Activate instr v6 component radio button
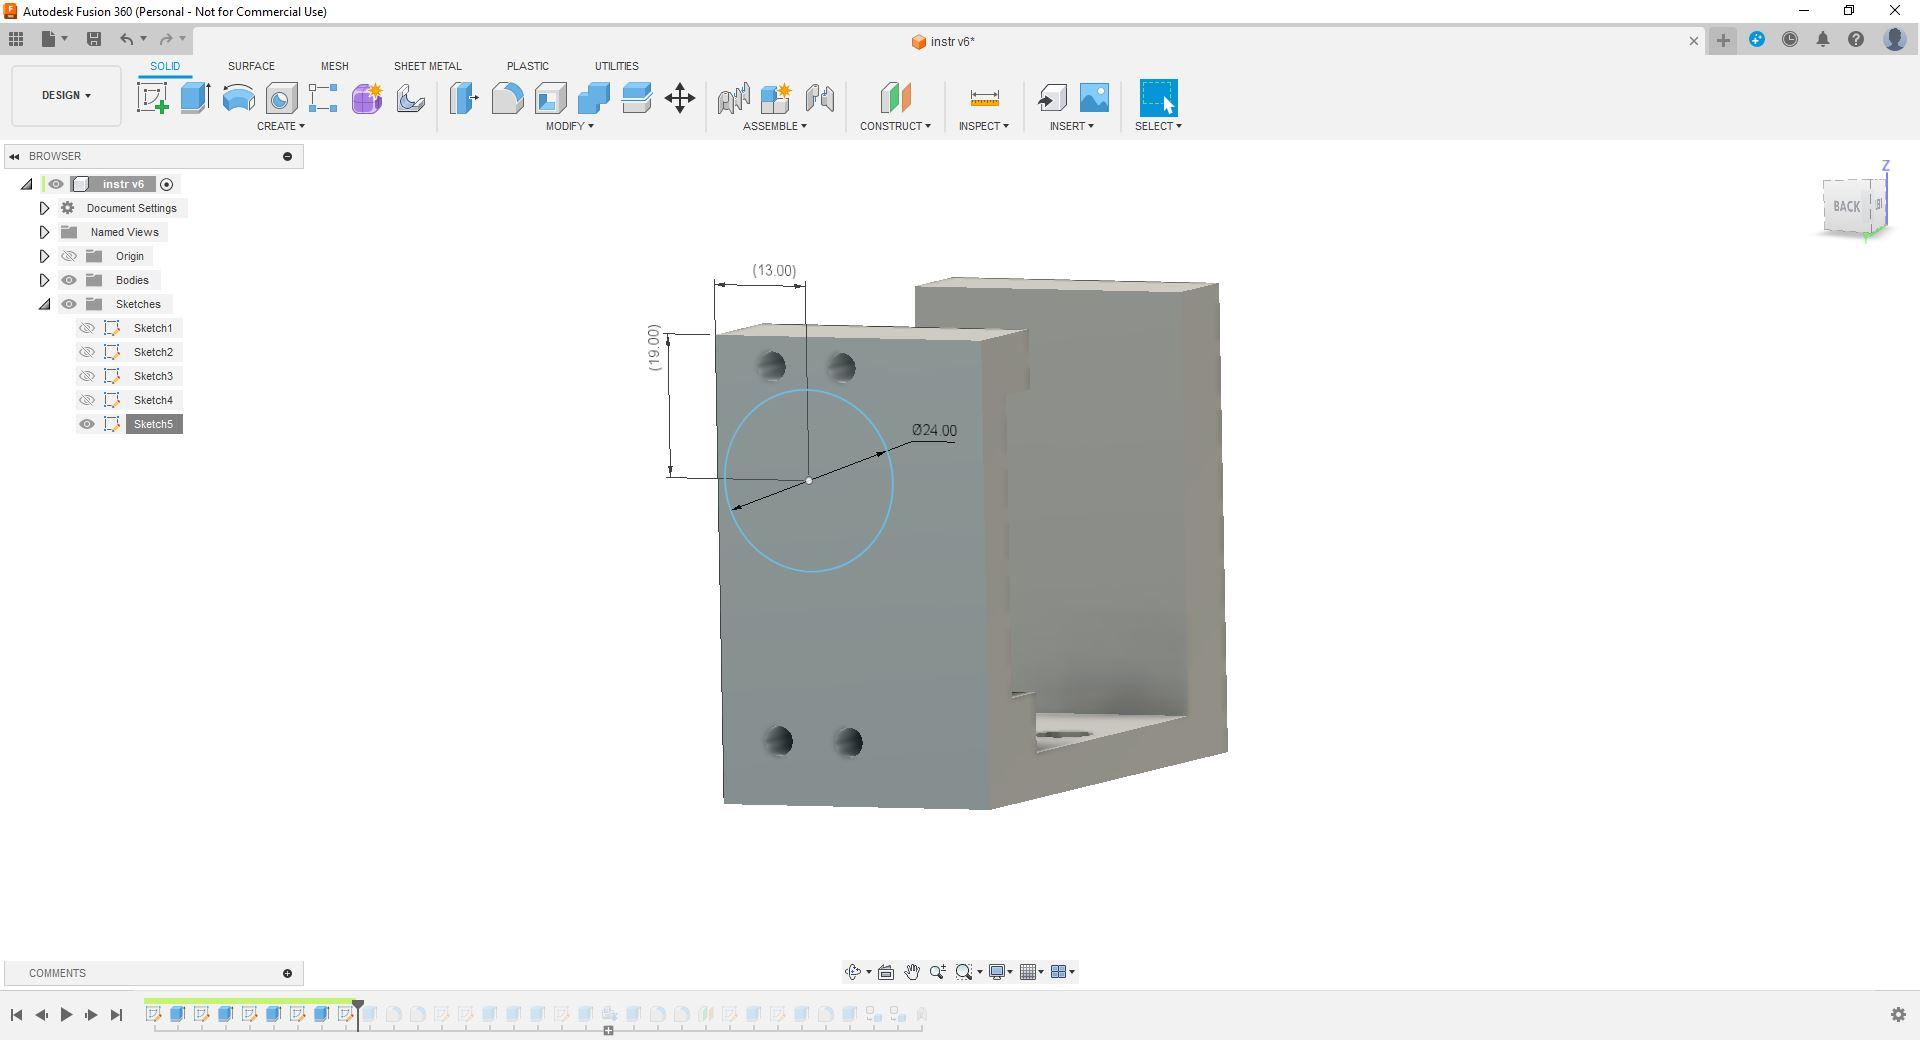Screen dimensions: 1920x1040 pyautogui.click(x=167, y=184)
